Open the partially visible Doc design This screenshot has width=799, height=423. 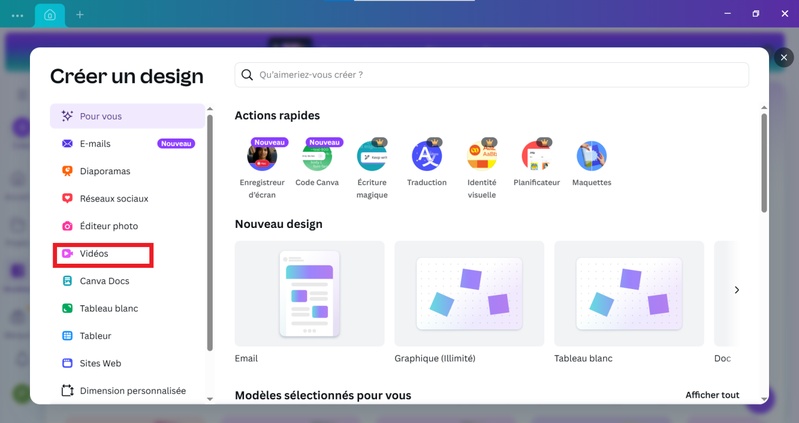726,294
